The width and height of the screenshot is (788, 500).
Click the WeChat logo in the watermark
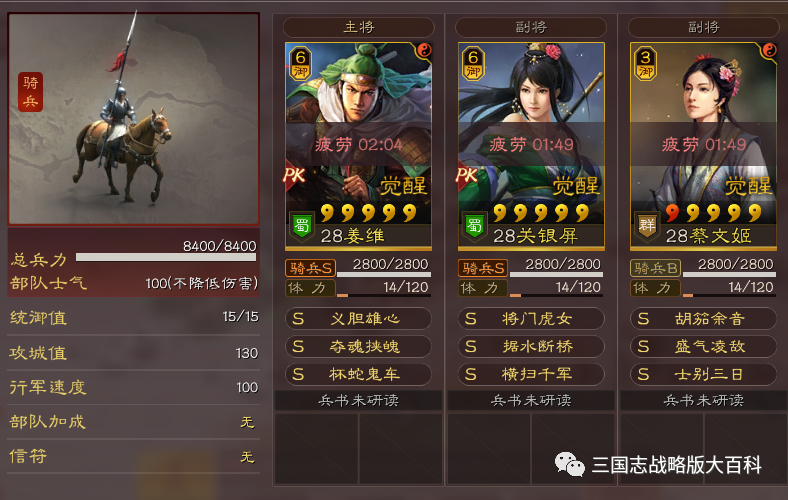tap(569, 464)
